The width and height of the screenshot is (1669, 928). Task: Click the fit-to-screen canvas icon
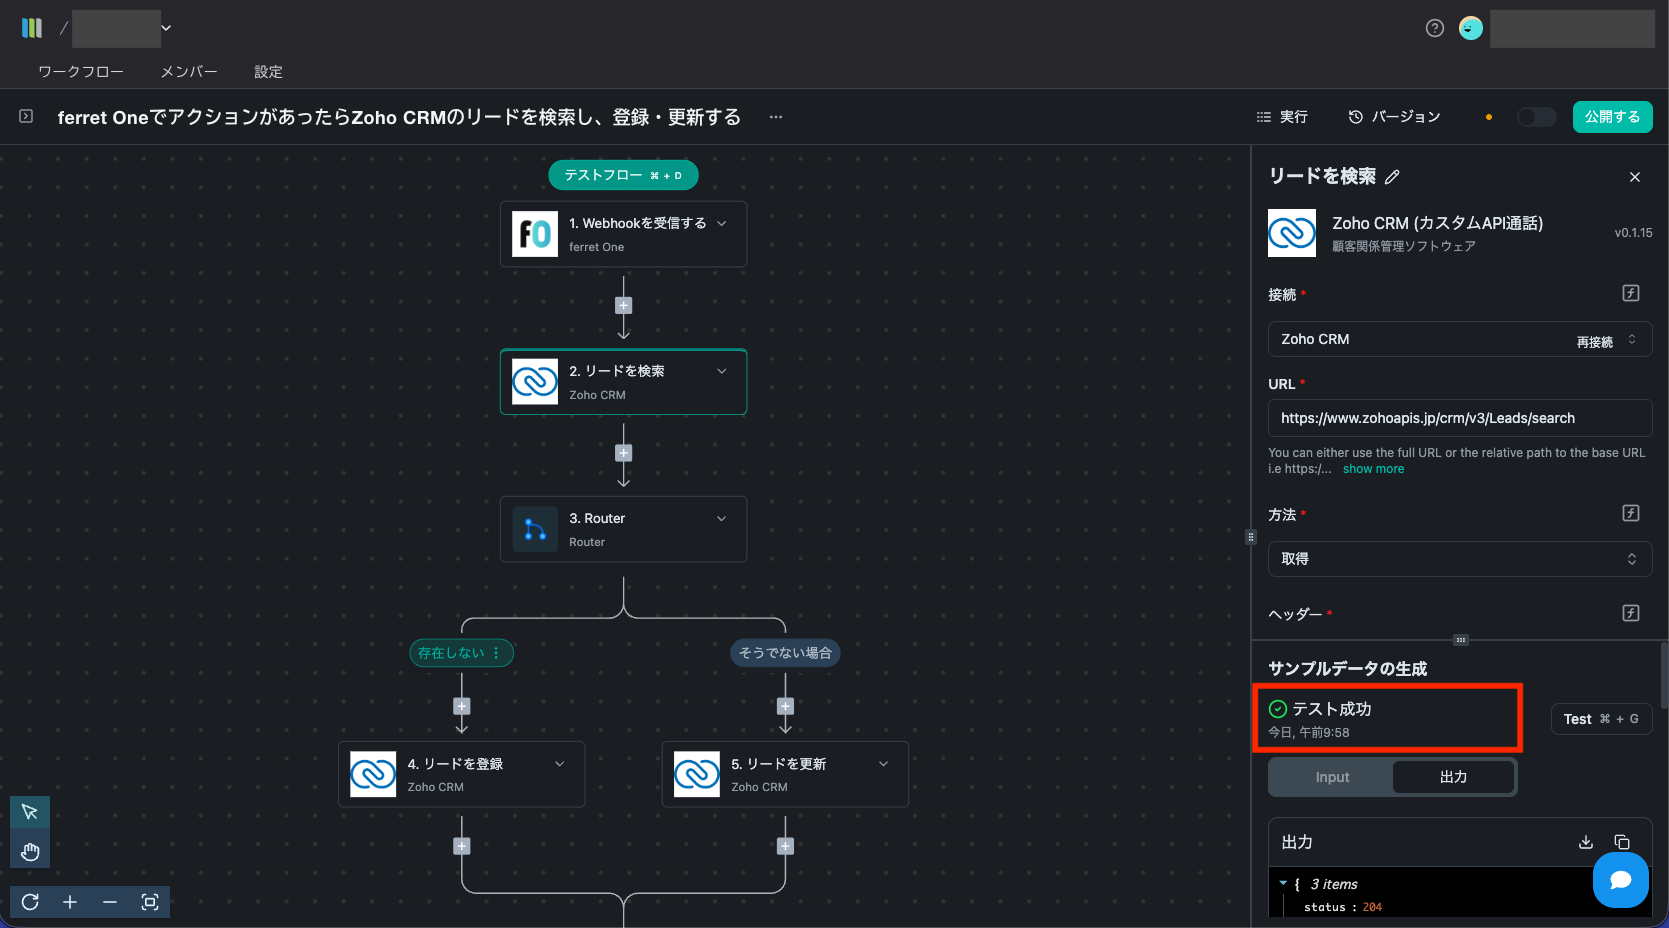150,902
